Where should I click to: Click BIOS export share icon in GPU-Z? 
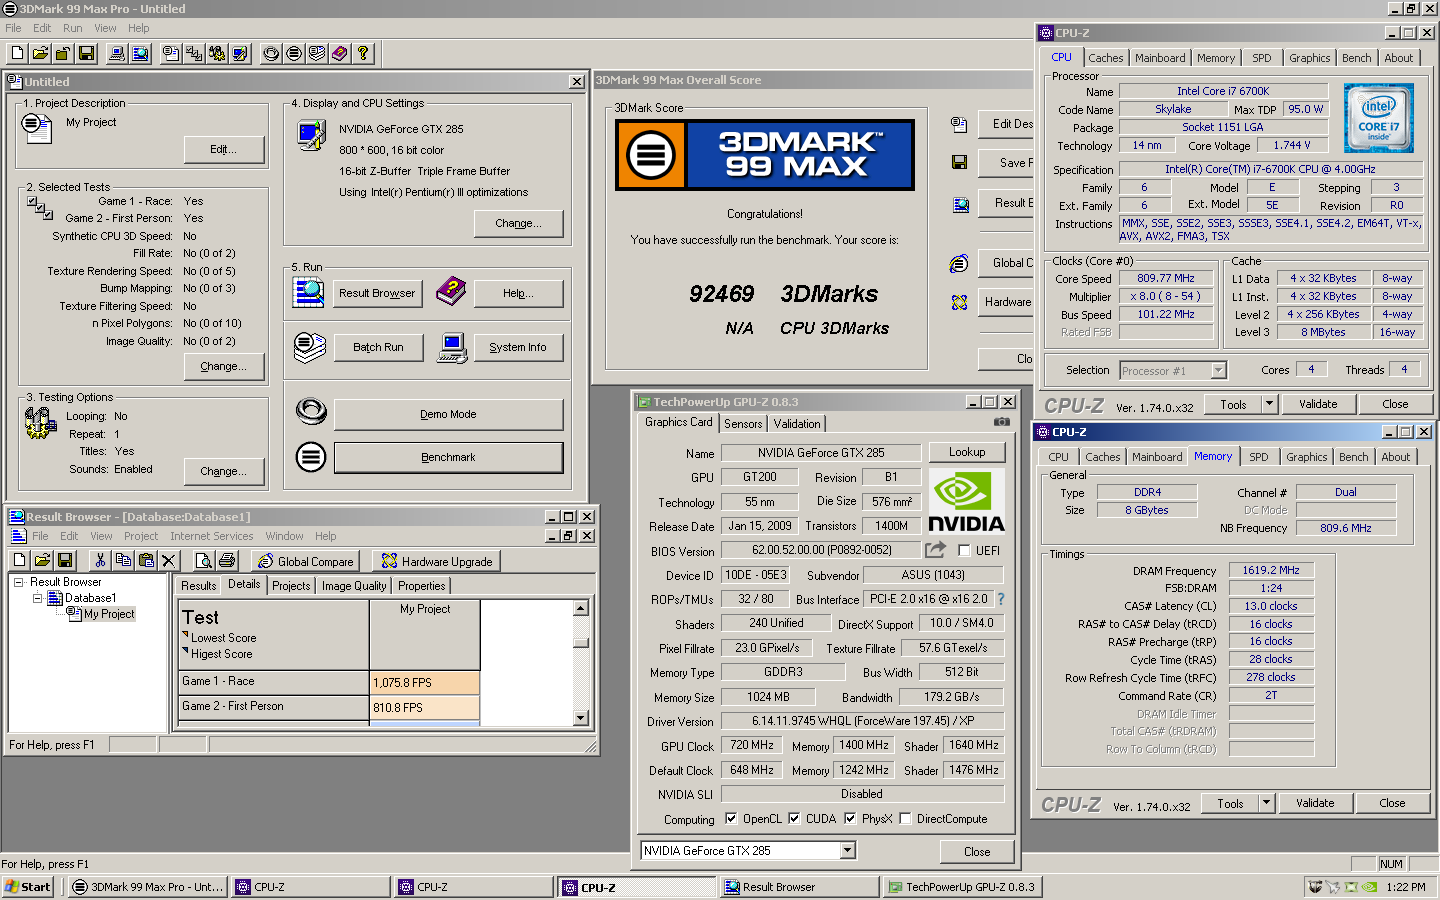coord(935,550)
